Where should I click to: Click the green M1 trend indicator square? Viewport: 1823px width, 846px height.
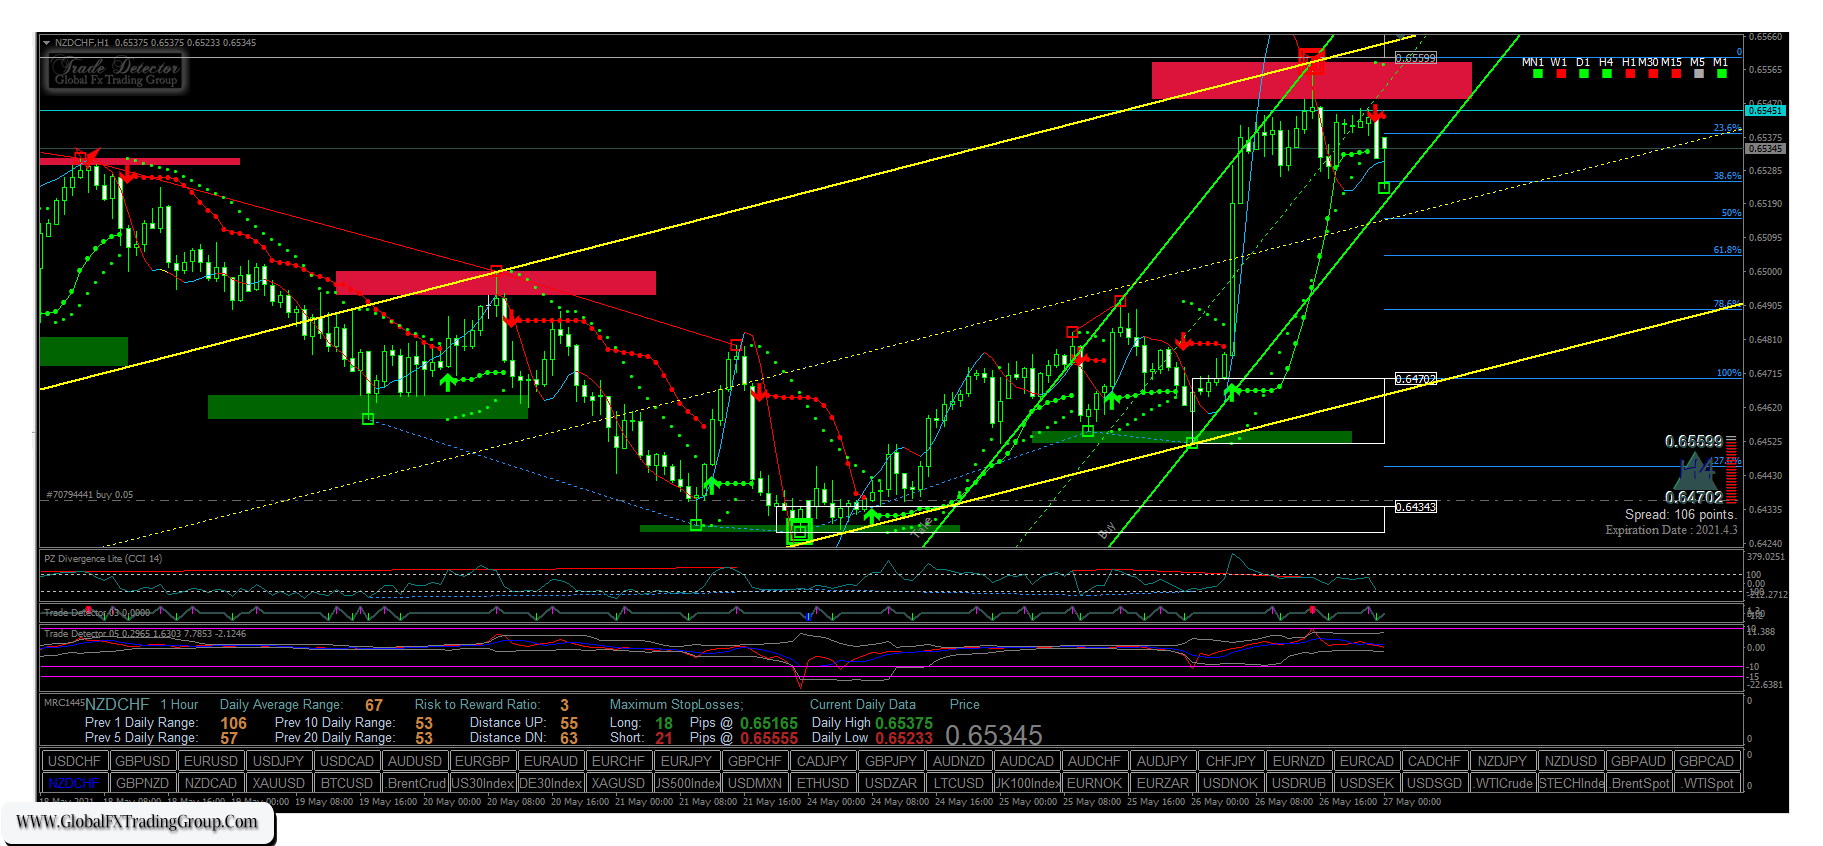click(1721, 74)
